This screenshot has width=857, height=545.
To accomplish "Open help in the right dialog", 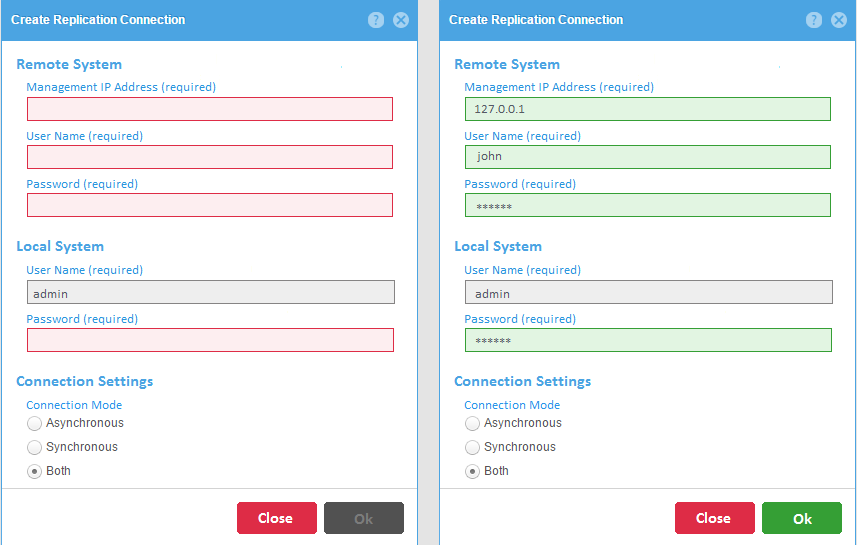I will (813, 20).
